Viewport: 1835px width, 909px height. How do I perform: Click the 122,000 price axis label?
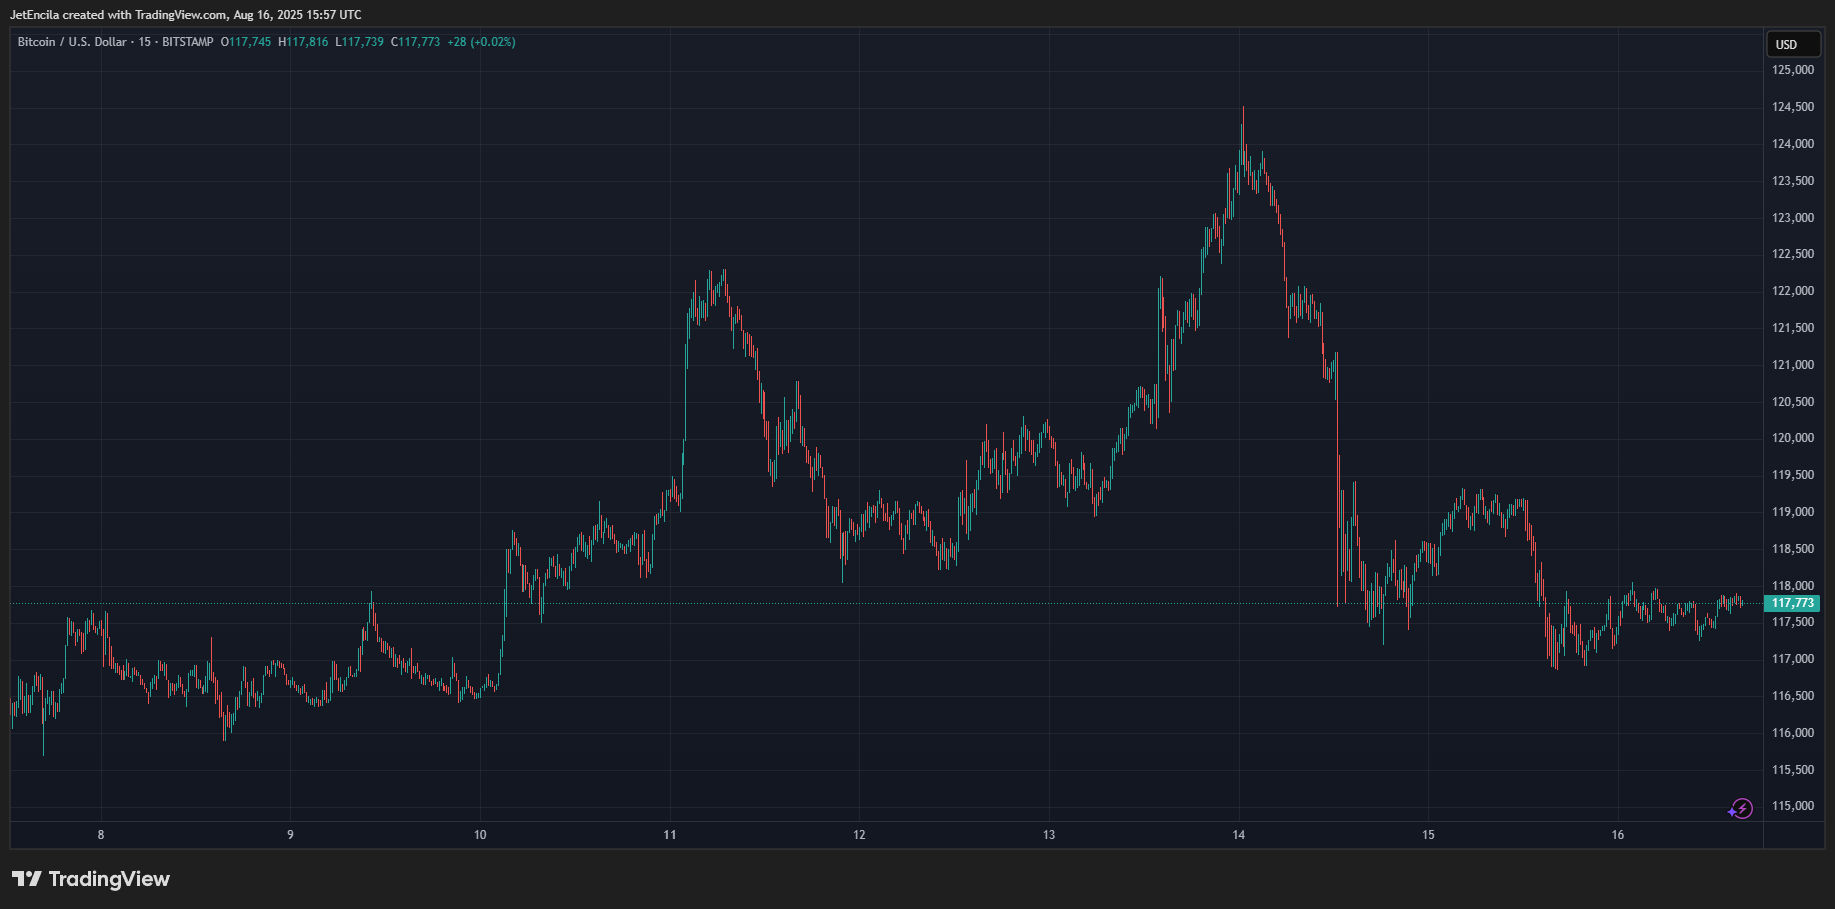[x=1793, y=291]
